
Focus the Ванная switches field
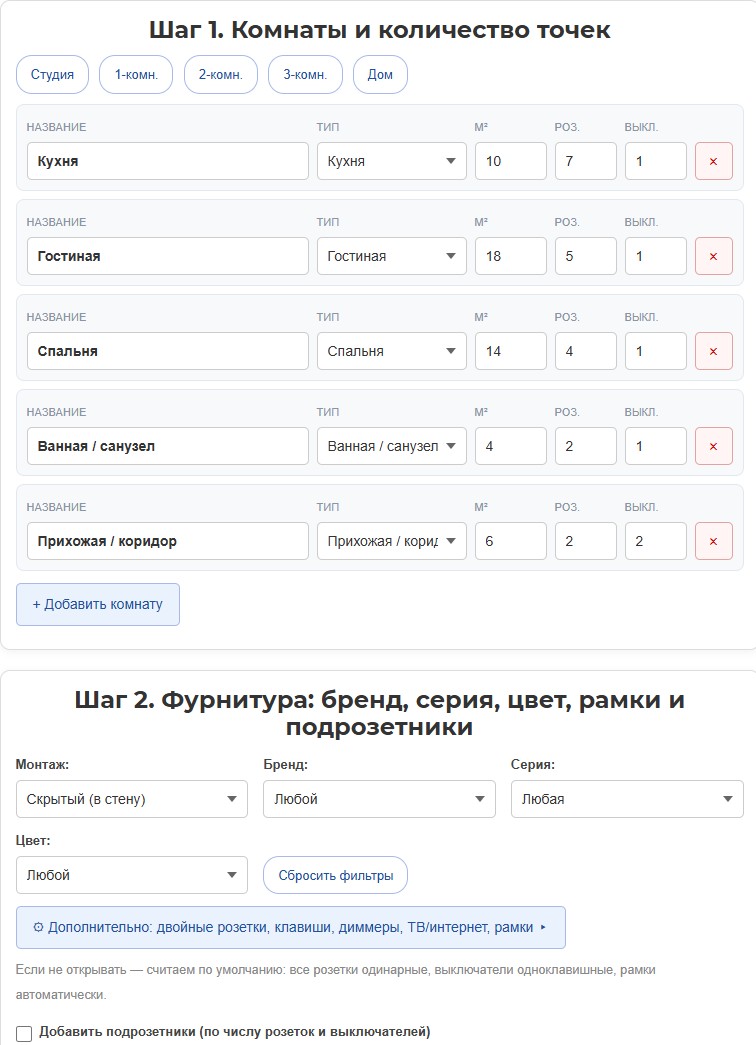[655, 446]
